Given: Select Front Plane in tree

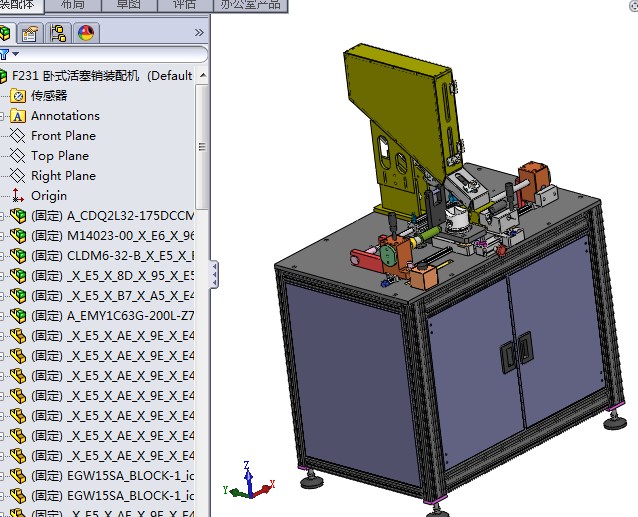Looking at the screenshot, I should (x=63, y=136).
